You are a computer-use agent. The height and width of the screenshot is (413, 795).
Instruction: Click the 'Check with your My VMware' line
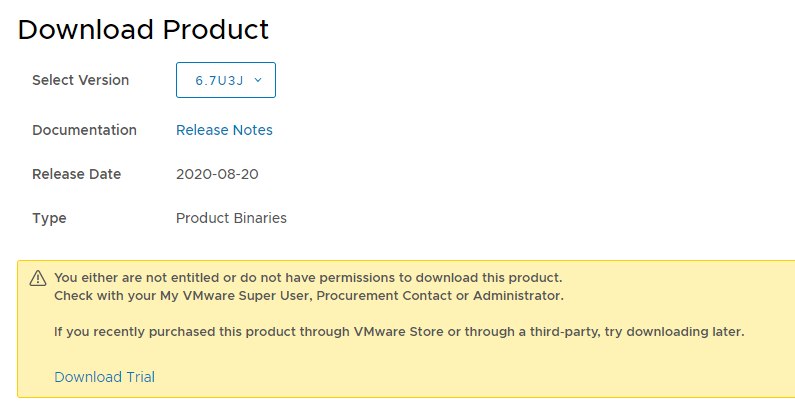pos(309,296)
